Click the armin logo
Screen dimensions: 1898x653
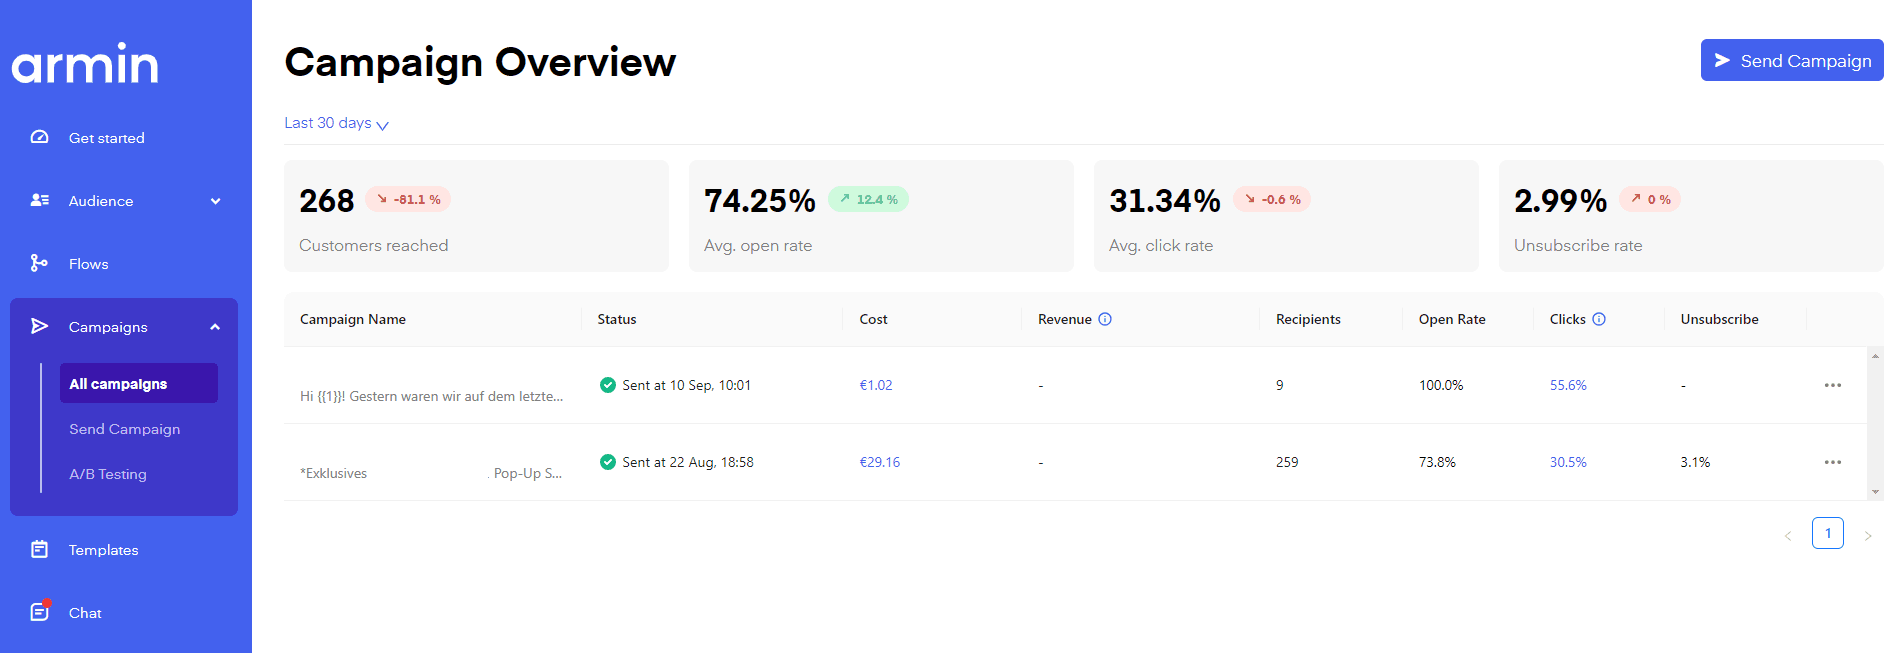click(85, 63)
